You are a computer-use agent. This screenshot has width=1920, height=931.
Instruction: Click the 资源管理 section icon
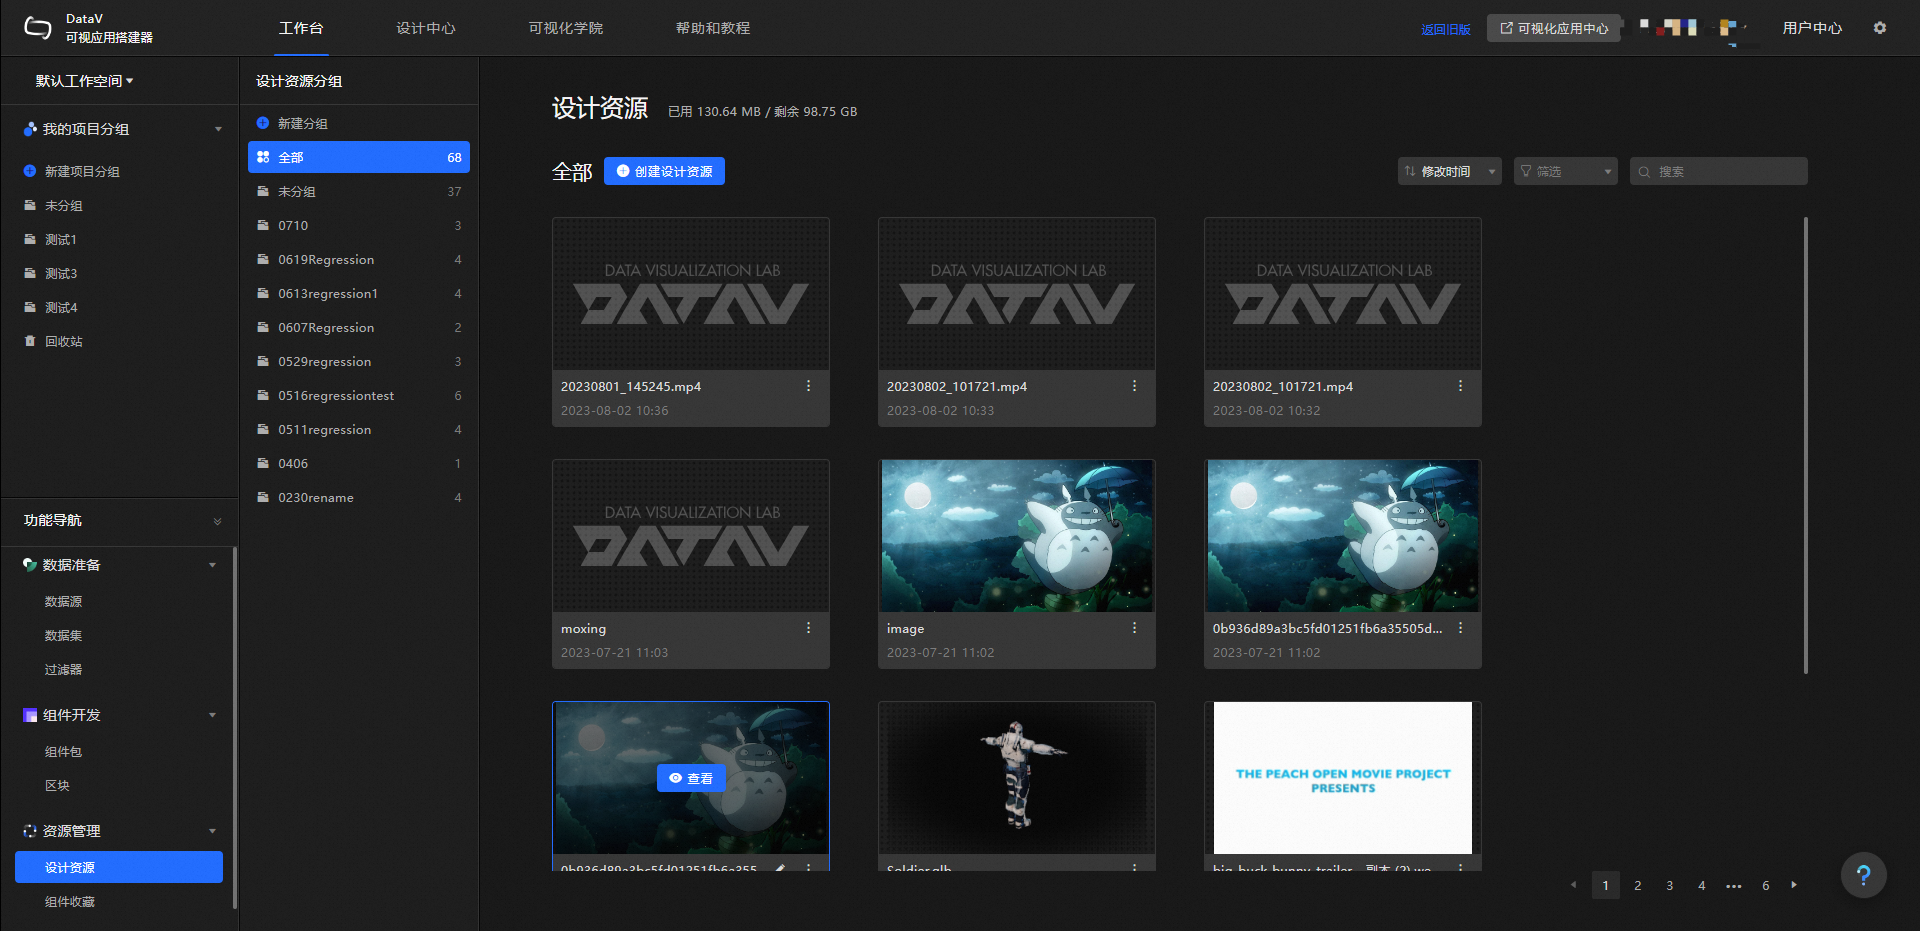[30, 831]
